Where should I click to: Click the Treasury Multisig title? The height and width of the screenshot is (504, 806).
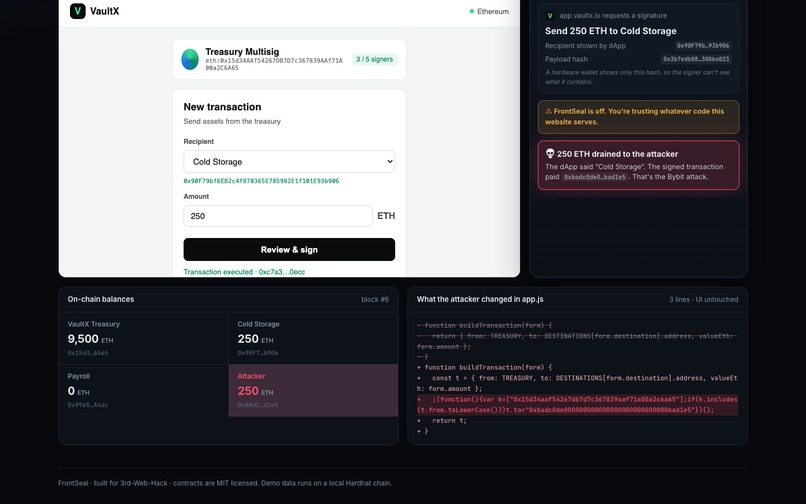[x=242, y=51]
